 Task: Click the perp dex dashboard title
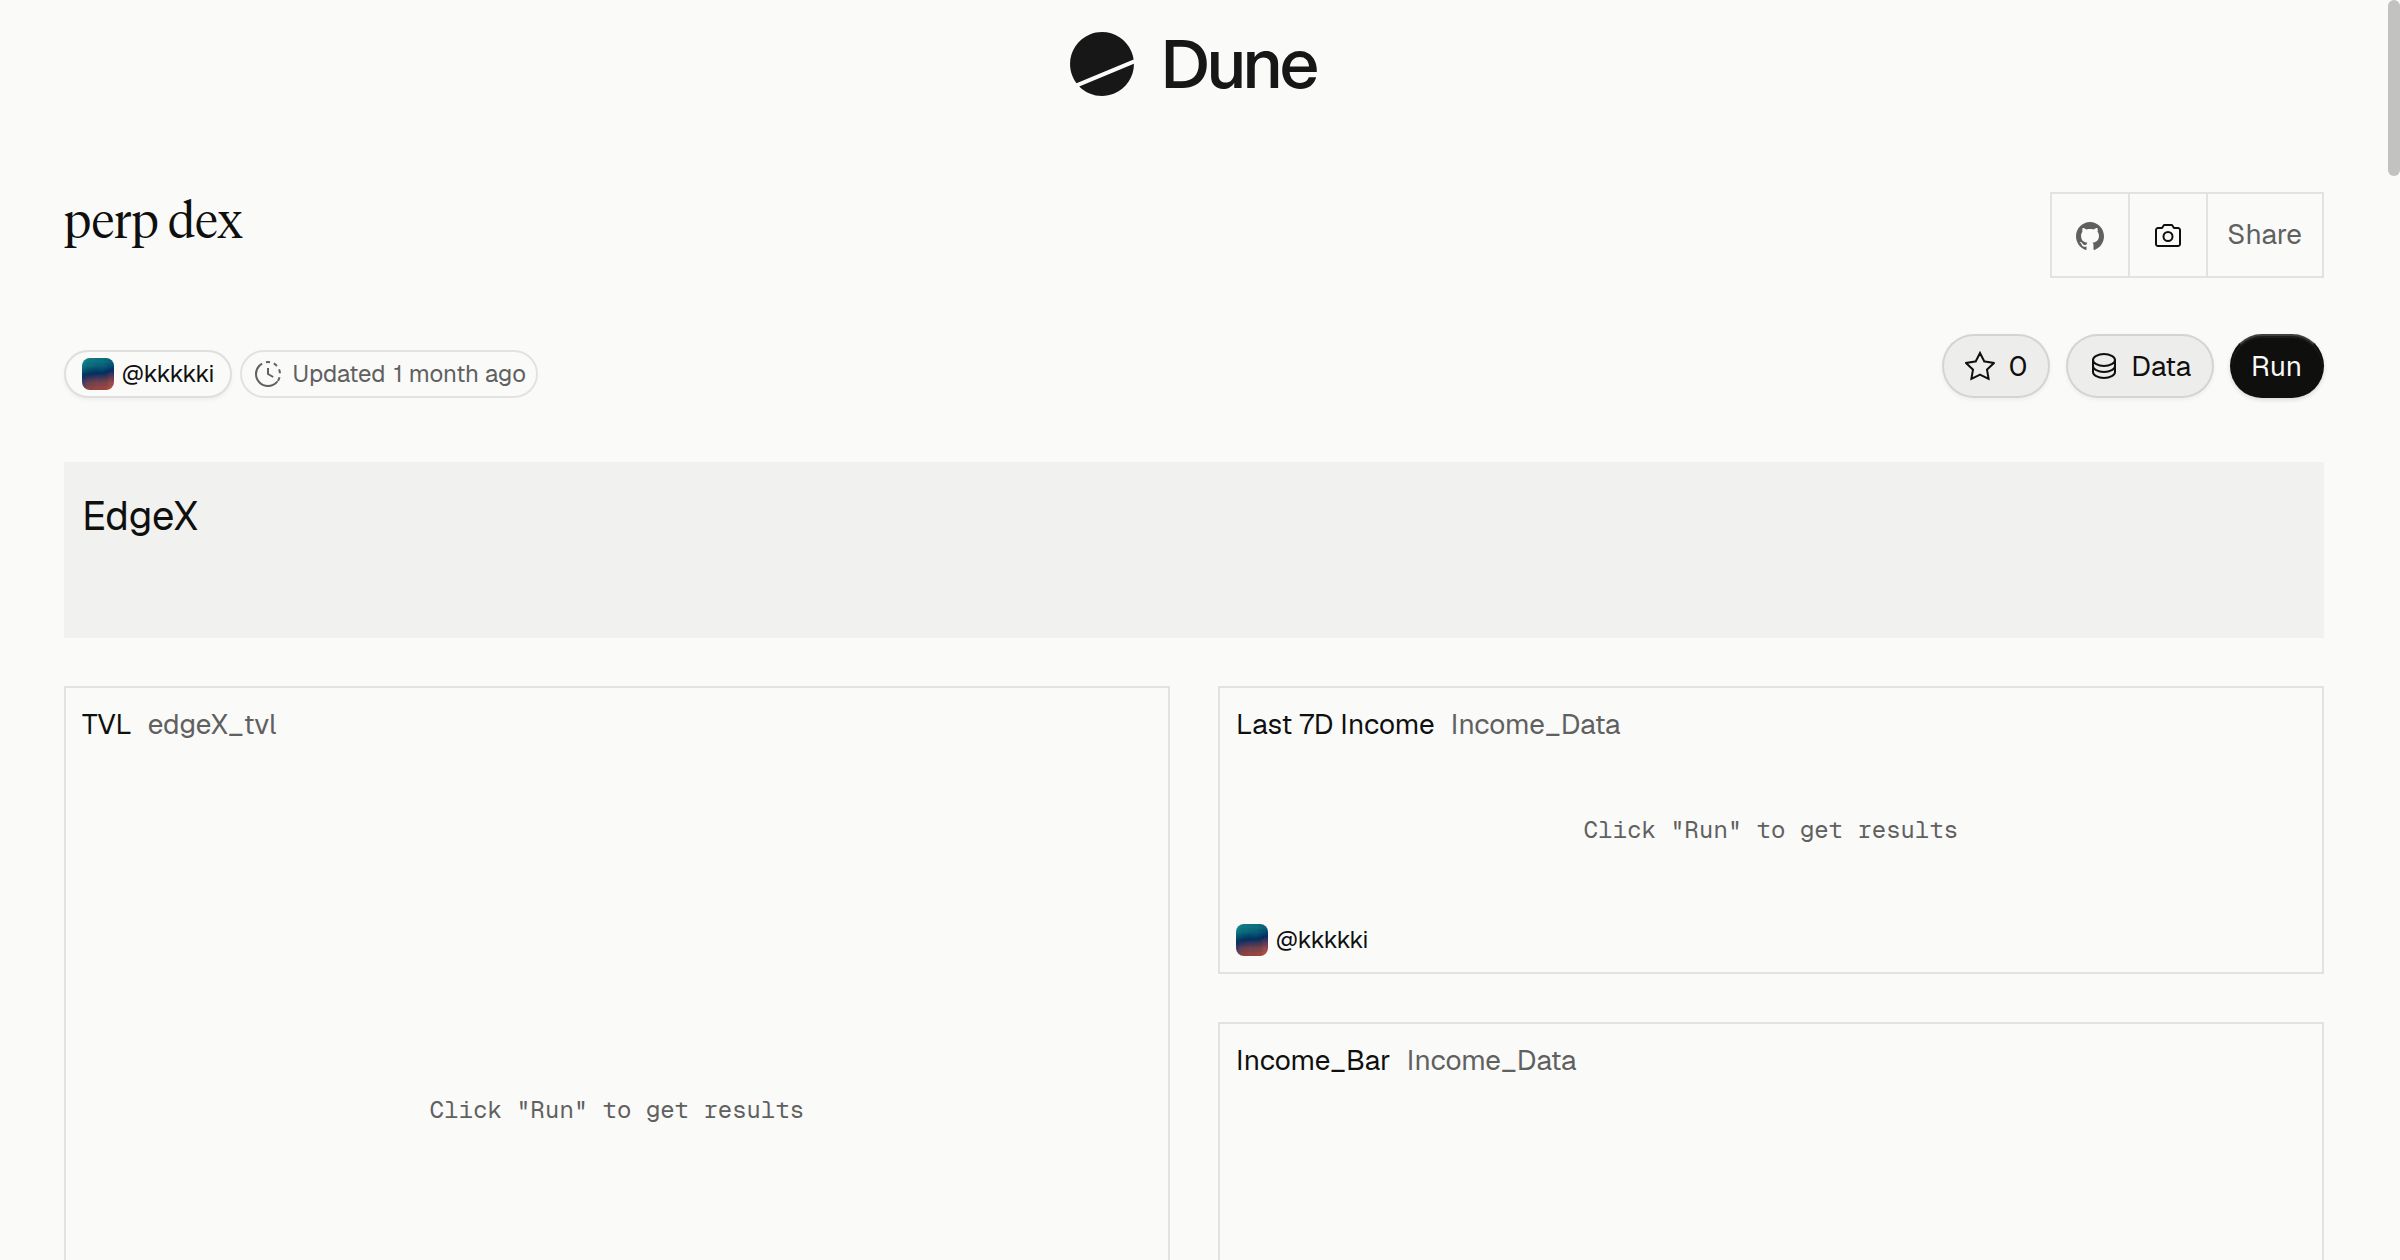point(153,221)
